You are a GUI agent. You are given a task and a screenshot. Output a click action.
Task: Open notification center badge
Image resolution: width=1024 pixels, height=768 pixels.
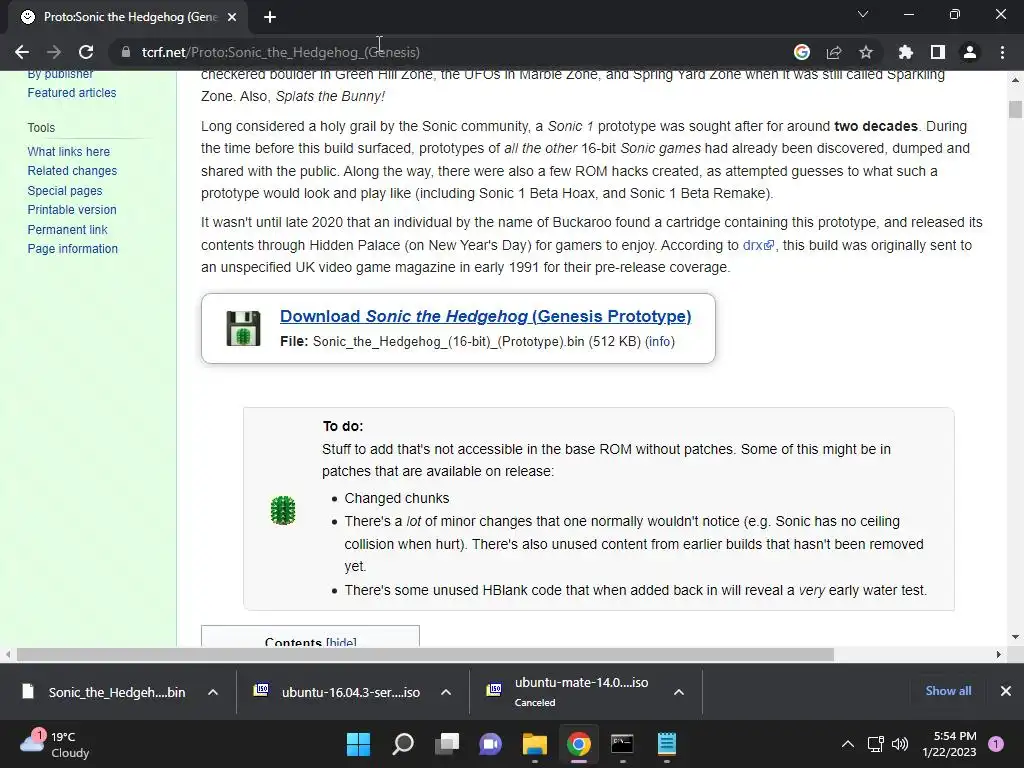[x=996, y=744]
